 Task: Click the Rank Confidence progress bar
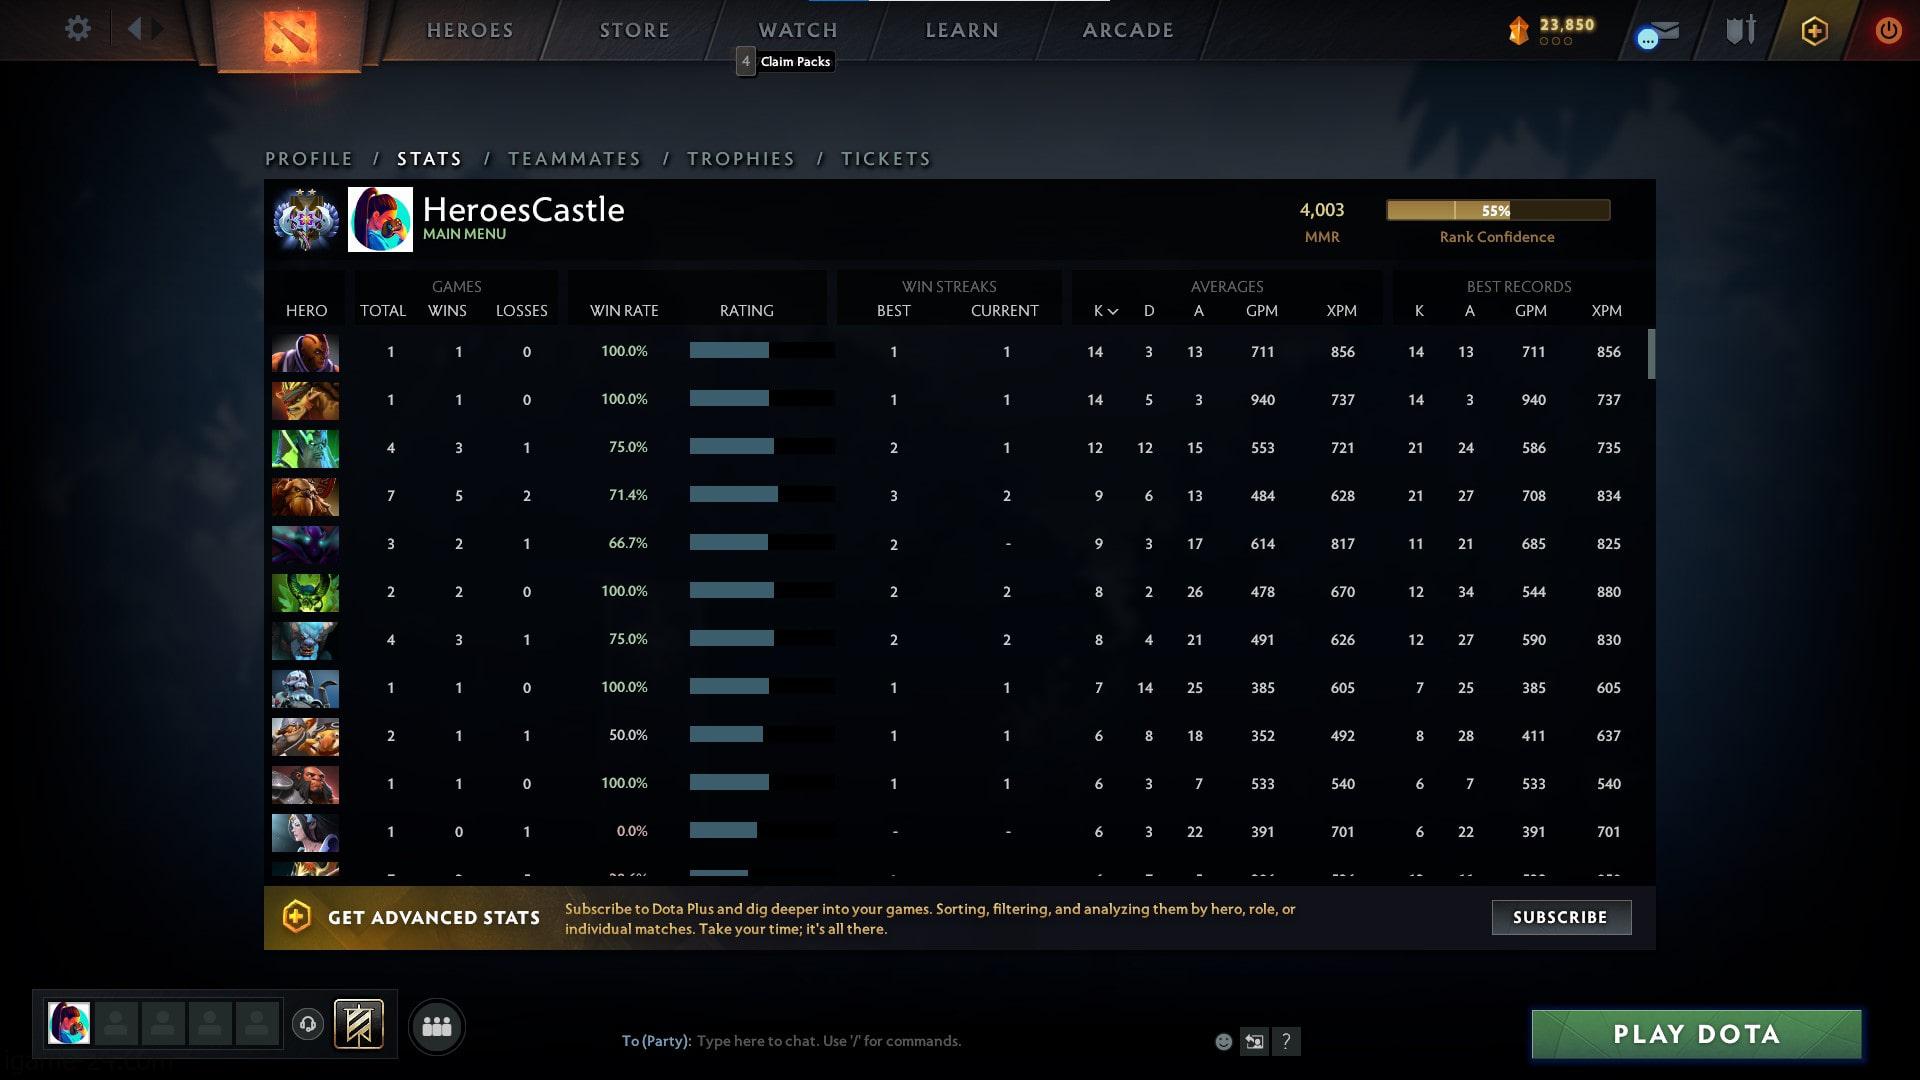pos(1497,210)
